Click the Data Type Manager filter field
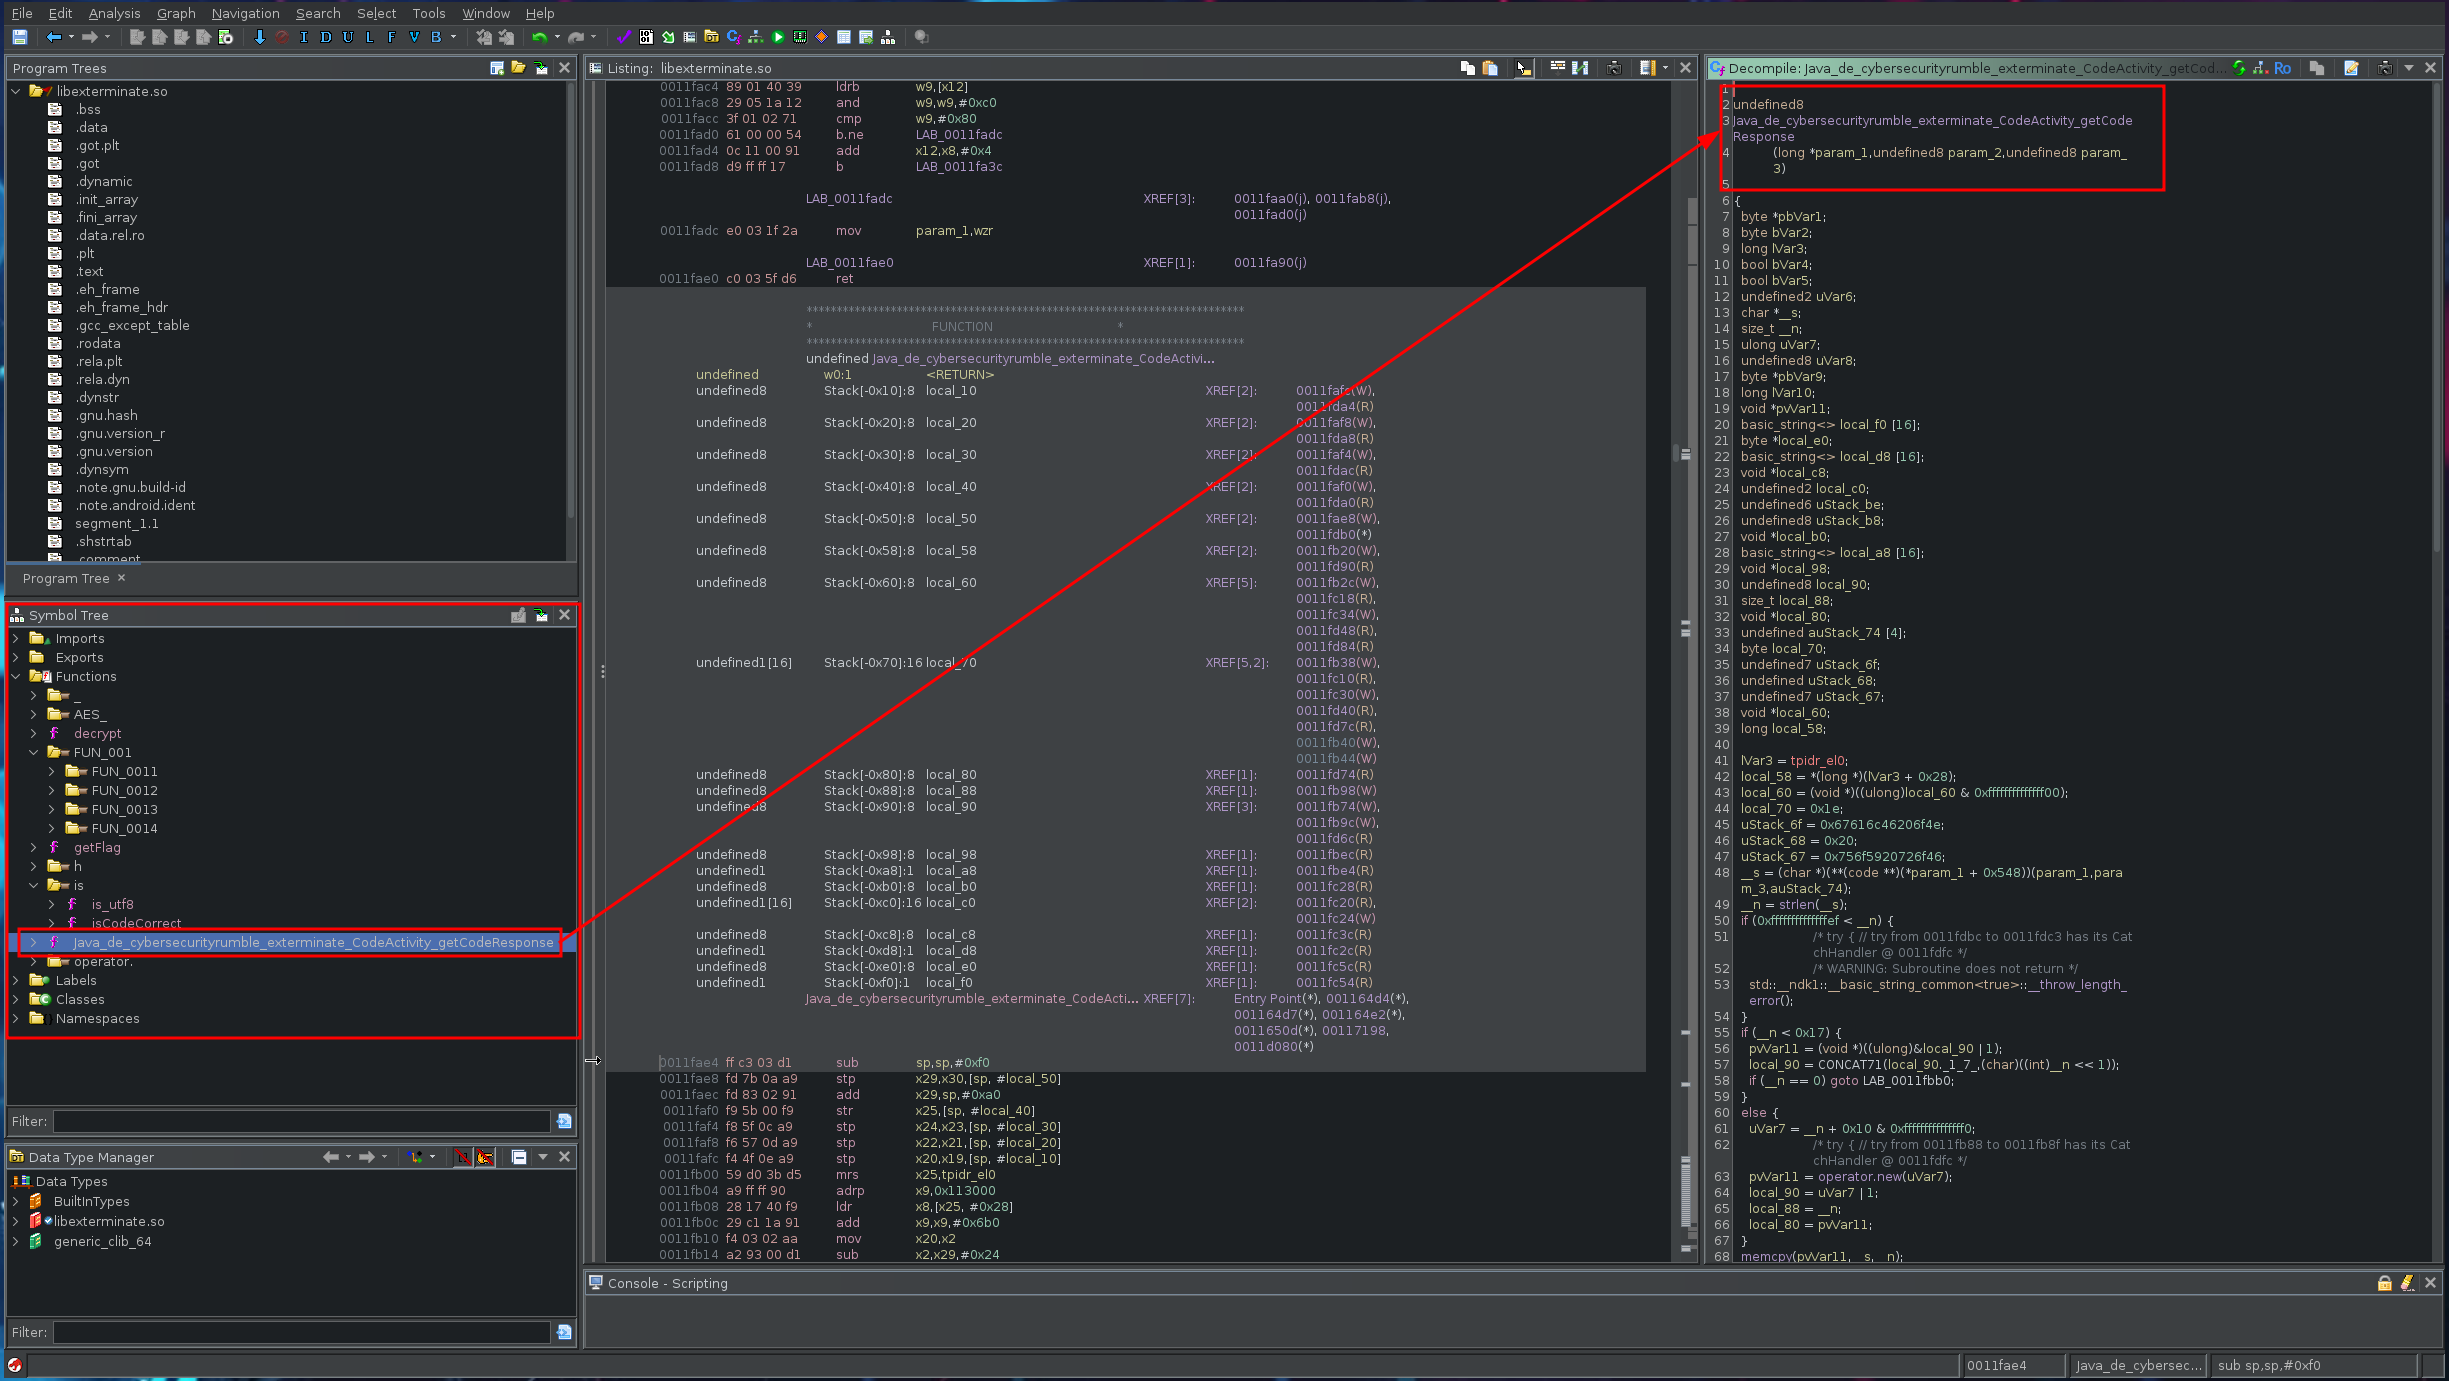2449x1381 pixels. [x=302, y=1332]
